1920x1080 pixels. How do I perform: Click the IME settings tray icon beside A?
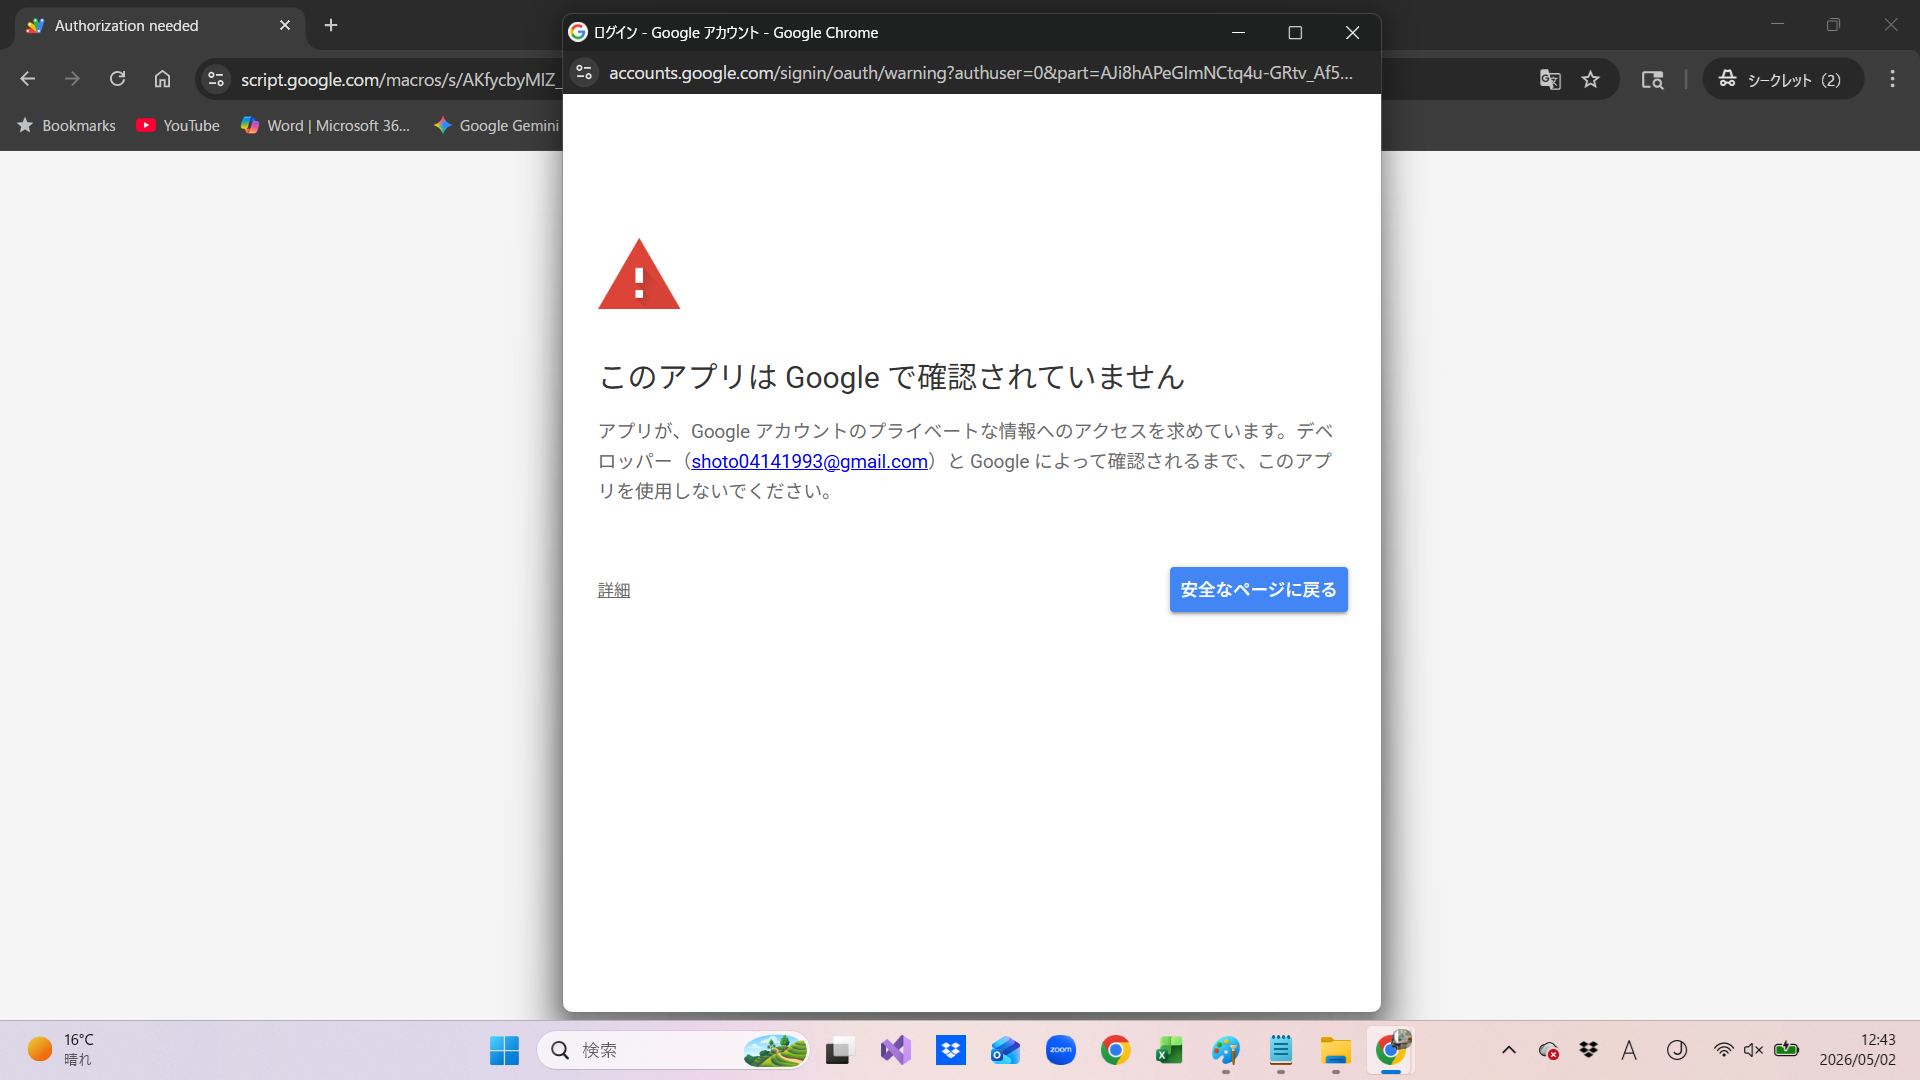click(x=1677, y=1050)
